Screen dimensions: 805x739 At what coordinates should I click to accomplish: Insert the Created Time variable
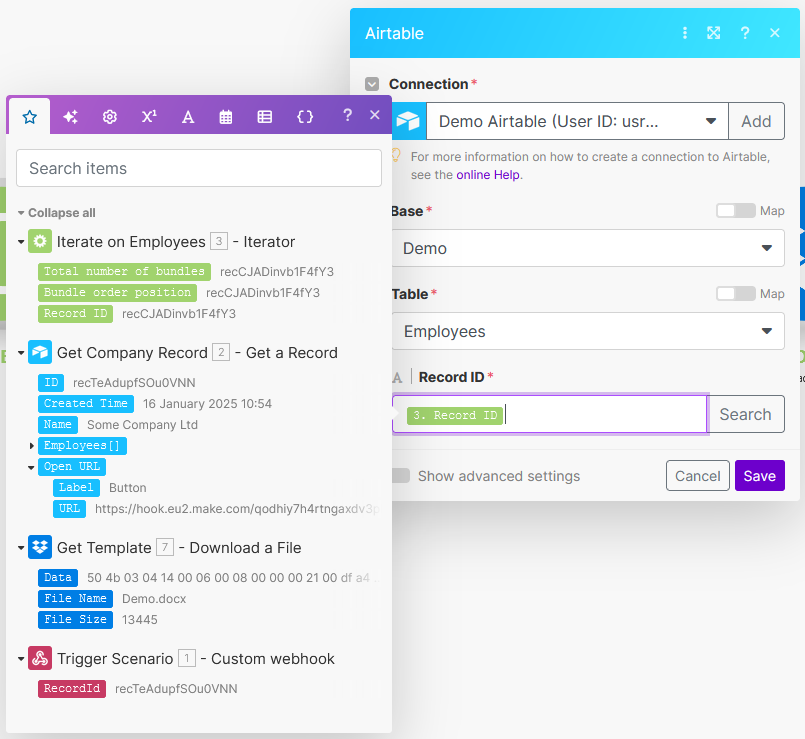coord(86,403)
